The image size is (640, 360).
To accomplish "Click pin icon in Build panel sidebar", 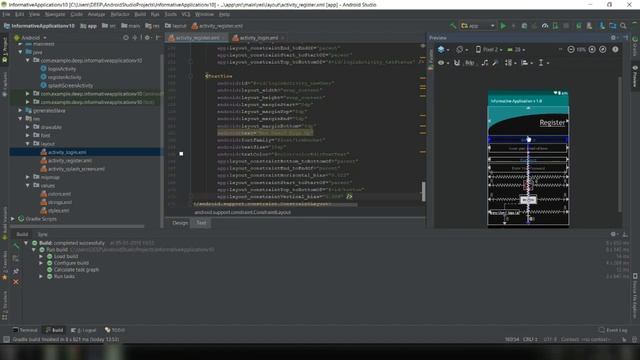I will tap(16, 271).
